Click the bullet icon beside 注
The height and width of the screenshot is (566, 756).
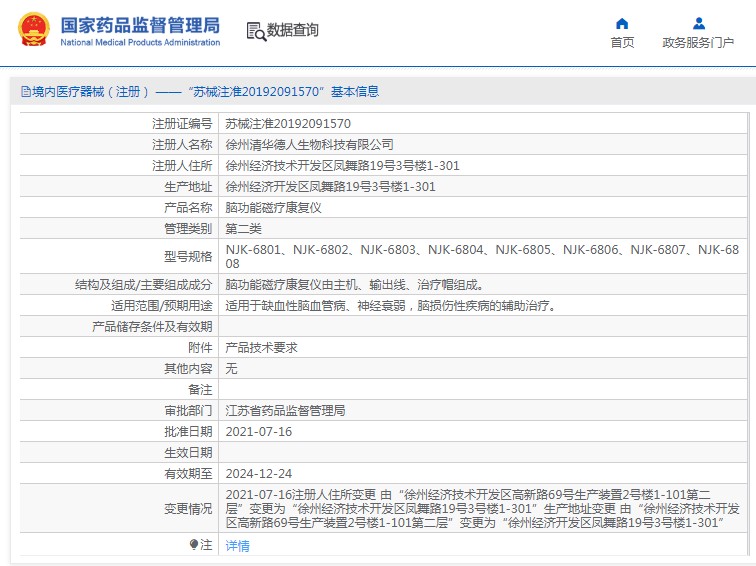click(x=194, y=545)
